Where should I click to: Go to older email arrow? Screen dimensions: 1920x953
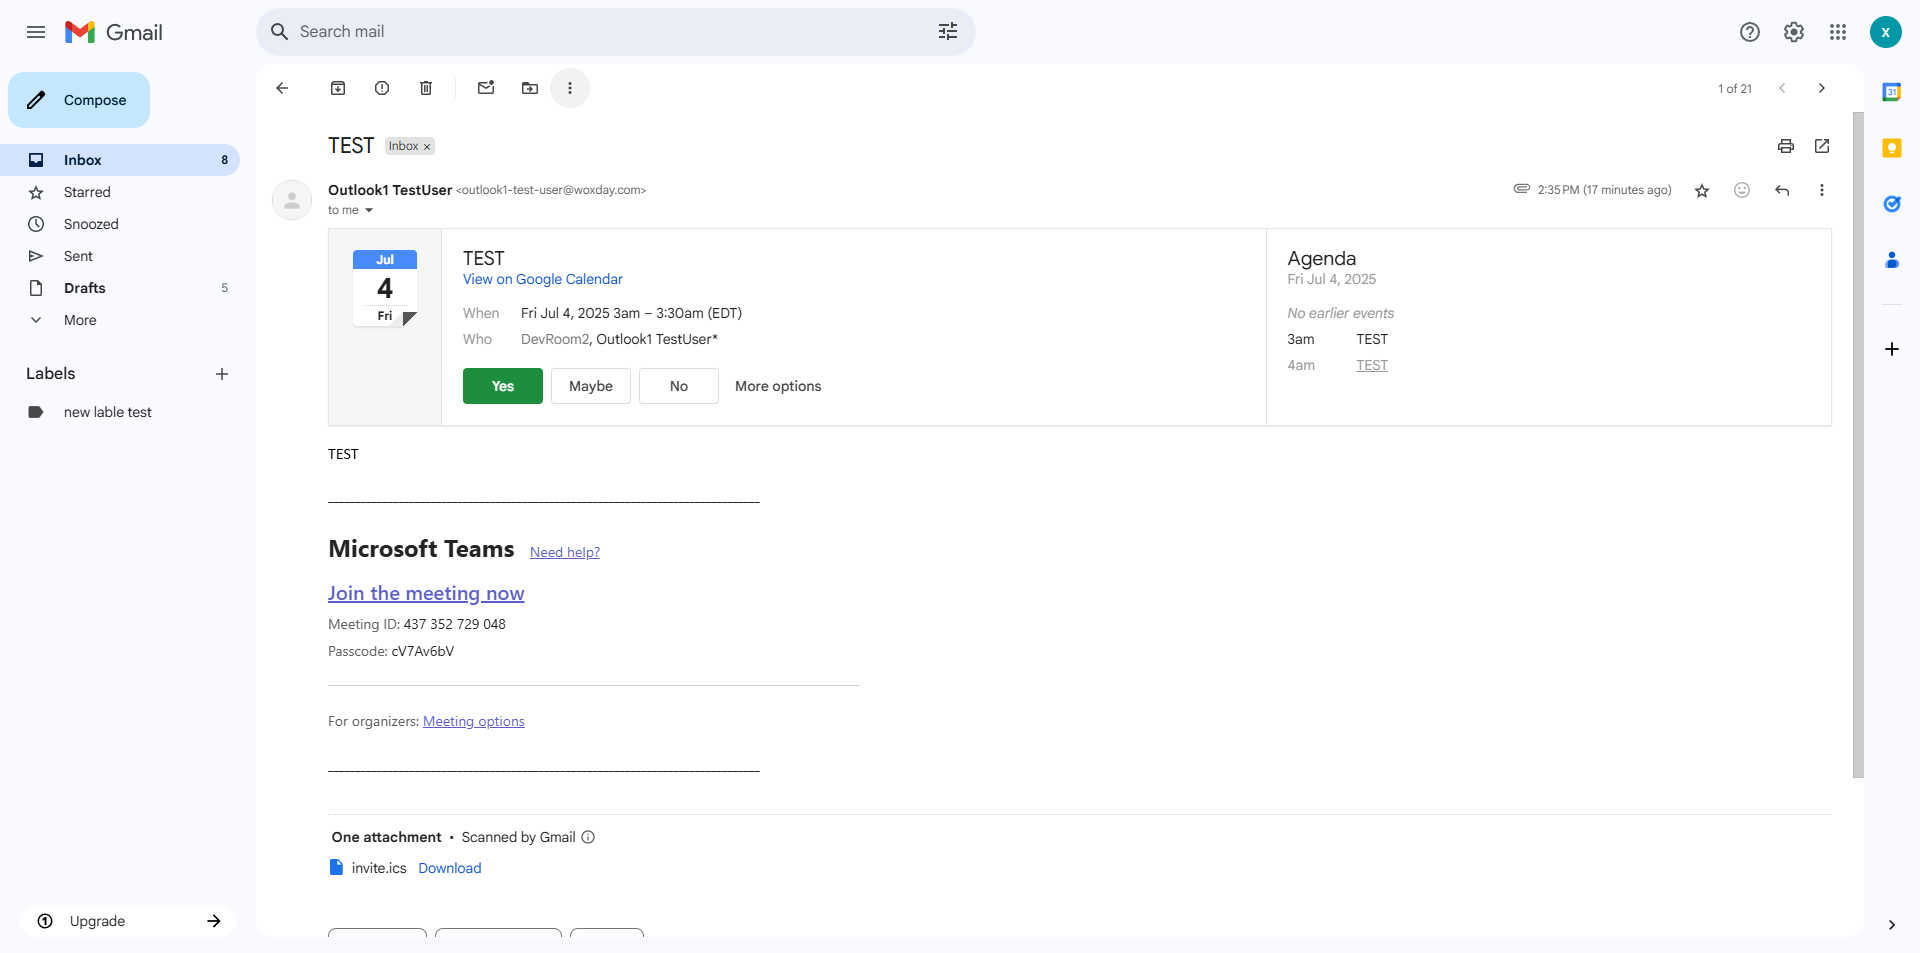[x=1821, y=88]
